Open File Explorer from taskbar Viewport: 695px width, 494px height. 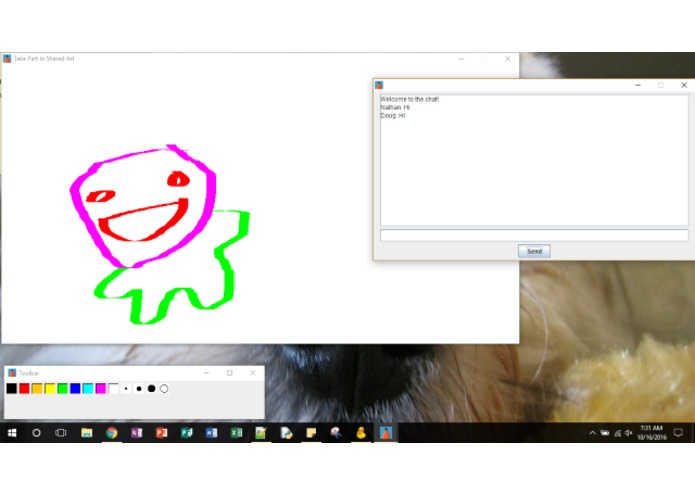(x=86, y=433)
